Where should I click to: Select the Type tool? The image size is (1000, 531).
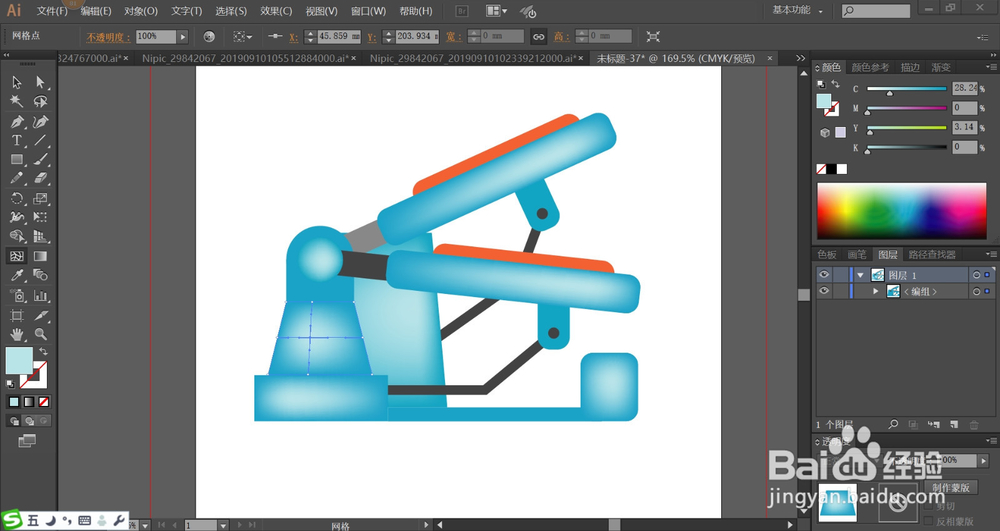[17, 140]
